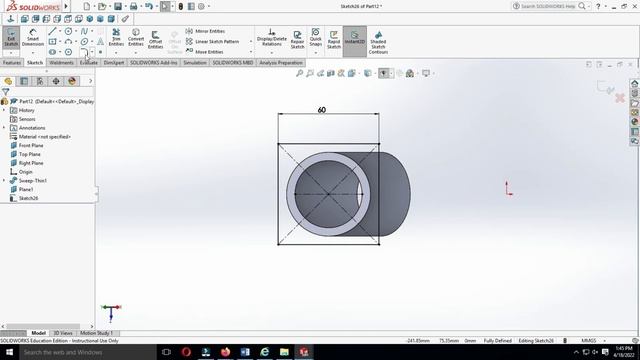
Task: Click Material not specified item
Action: 40,137
